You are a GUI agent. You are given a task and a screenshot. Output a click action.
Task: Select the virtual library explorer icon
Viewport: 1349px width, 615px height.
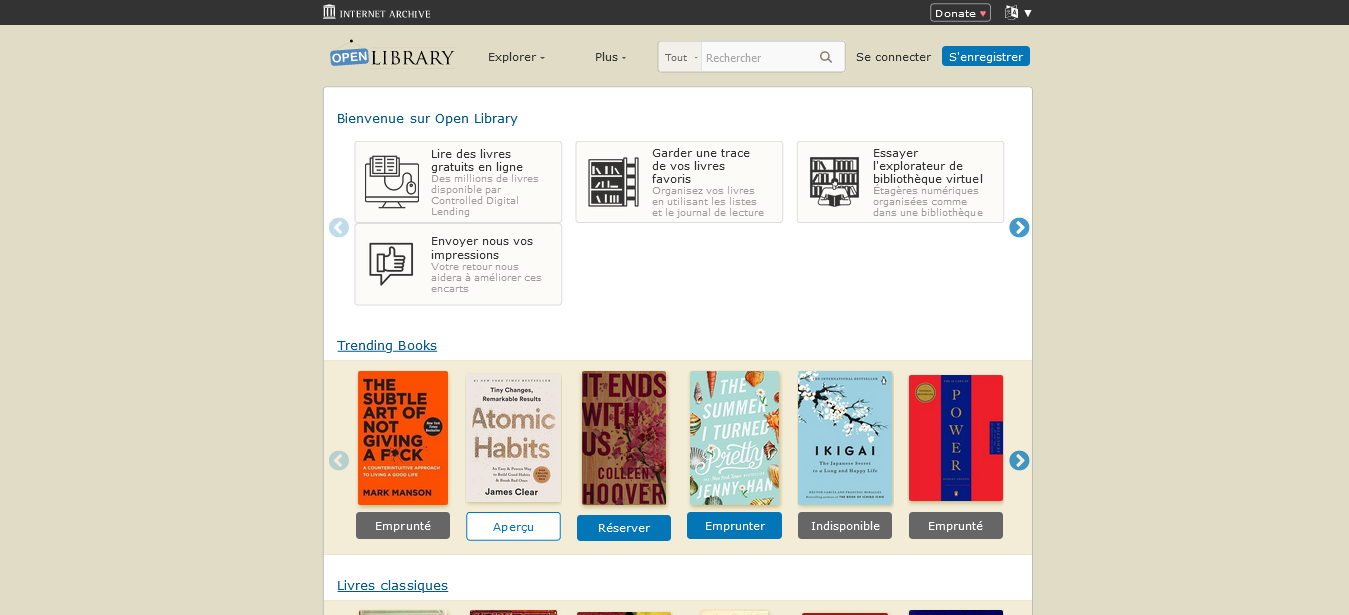pyautogui.click(x=834, y=181)
